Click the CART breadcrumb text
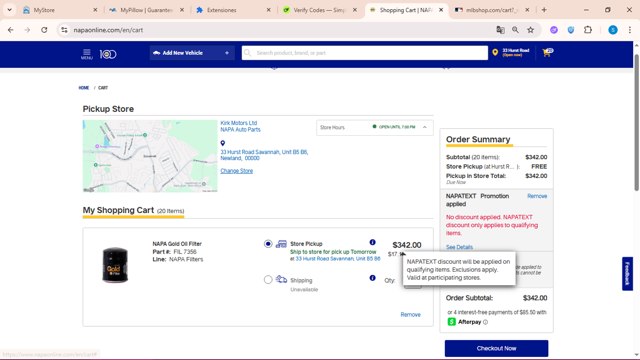 [103, 88]
